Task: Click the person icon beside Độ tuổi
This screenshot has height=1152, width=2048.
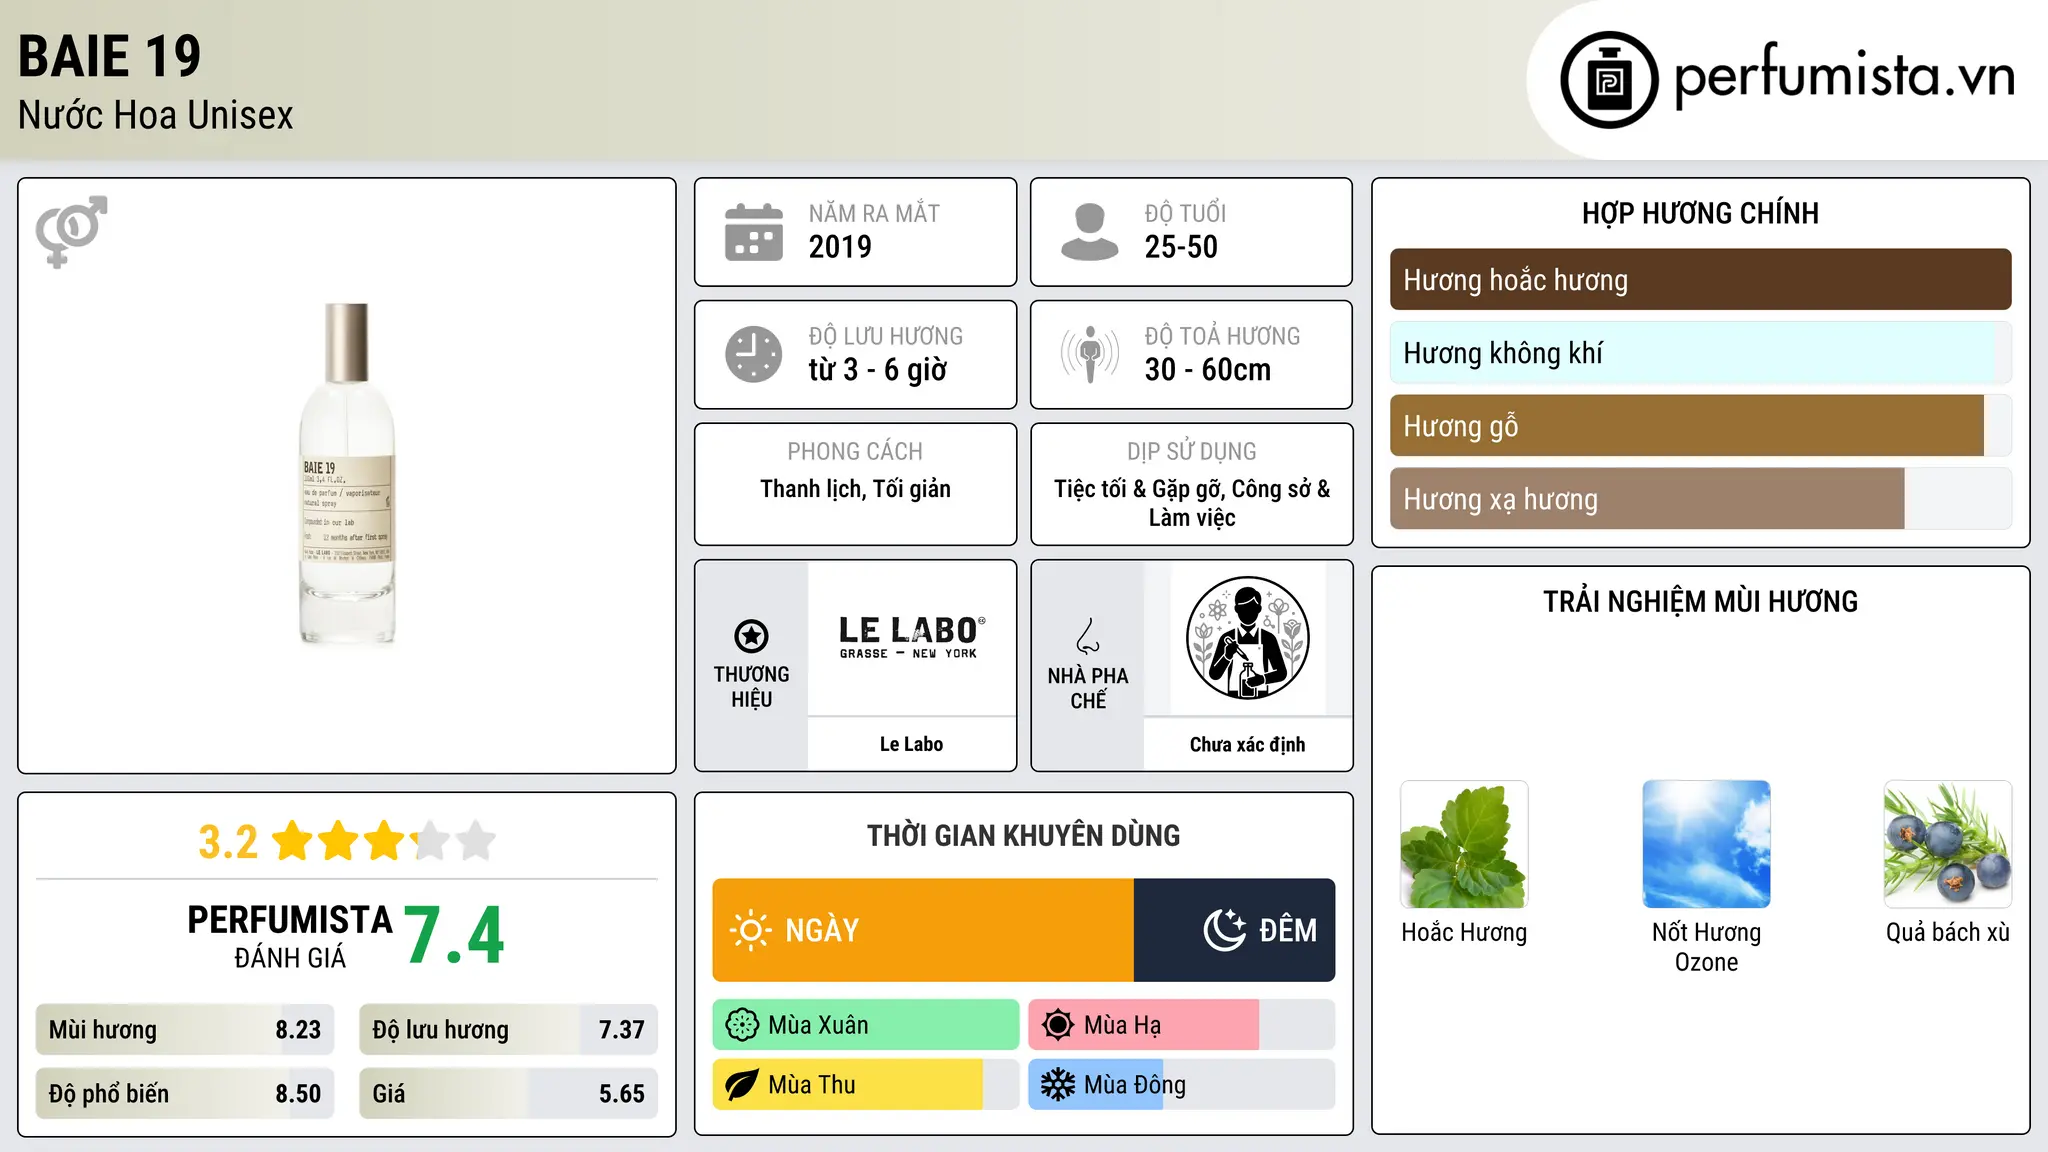Action: coord(1089,232)
